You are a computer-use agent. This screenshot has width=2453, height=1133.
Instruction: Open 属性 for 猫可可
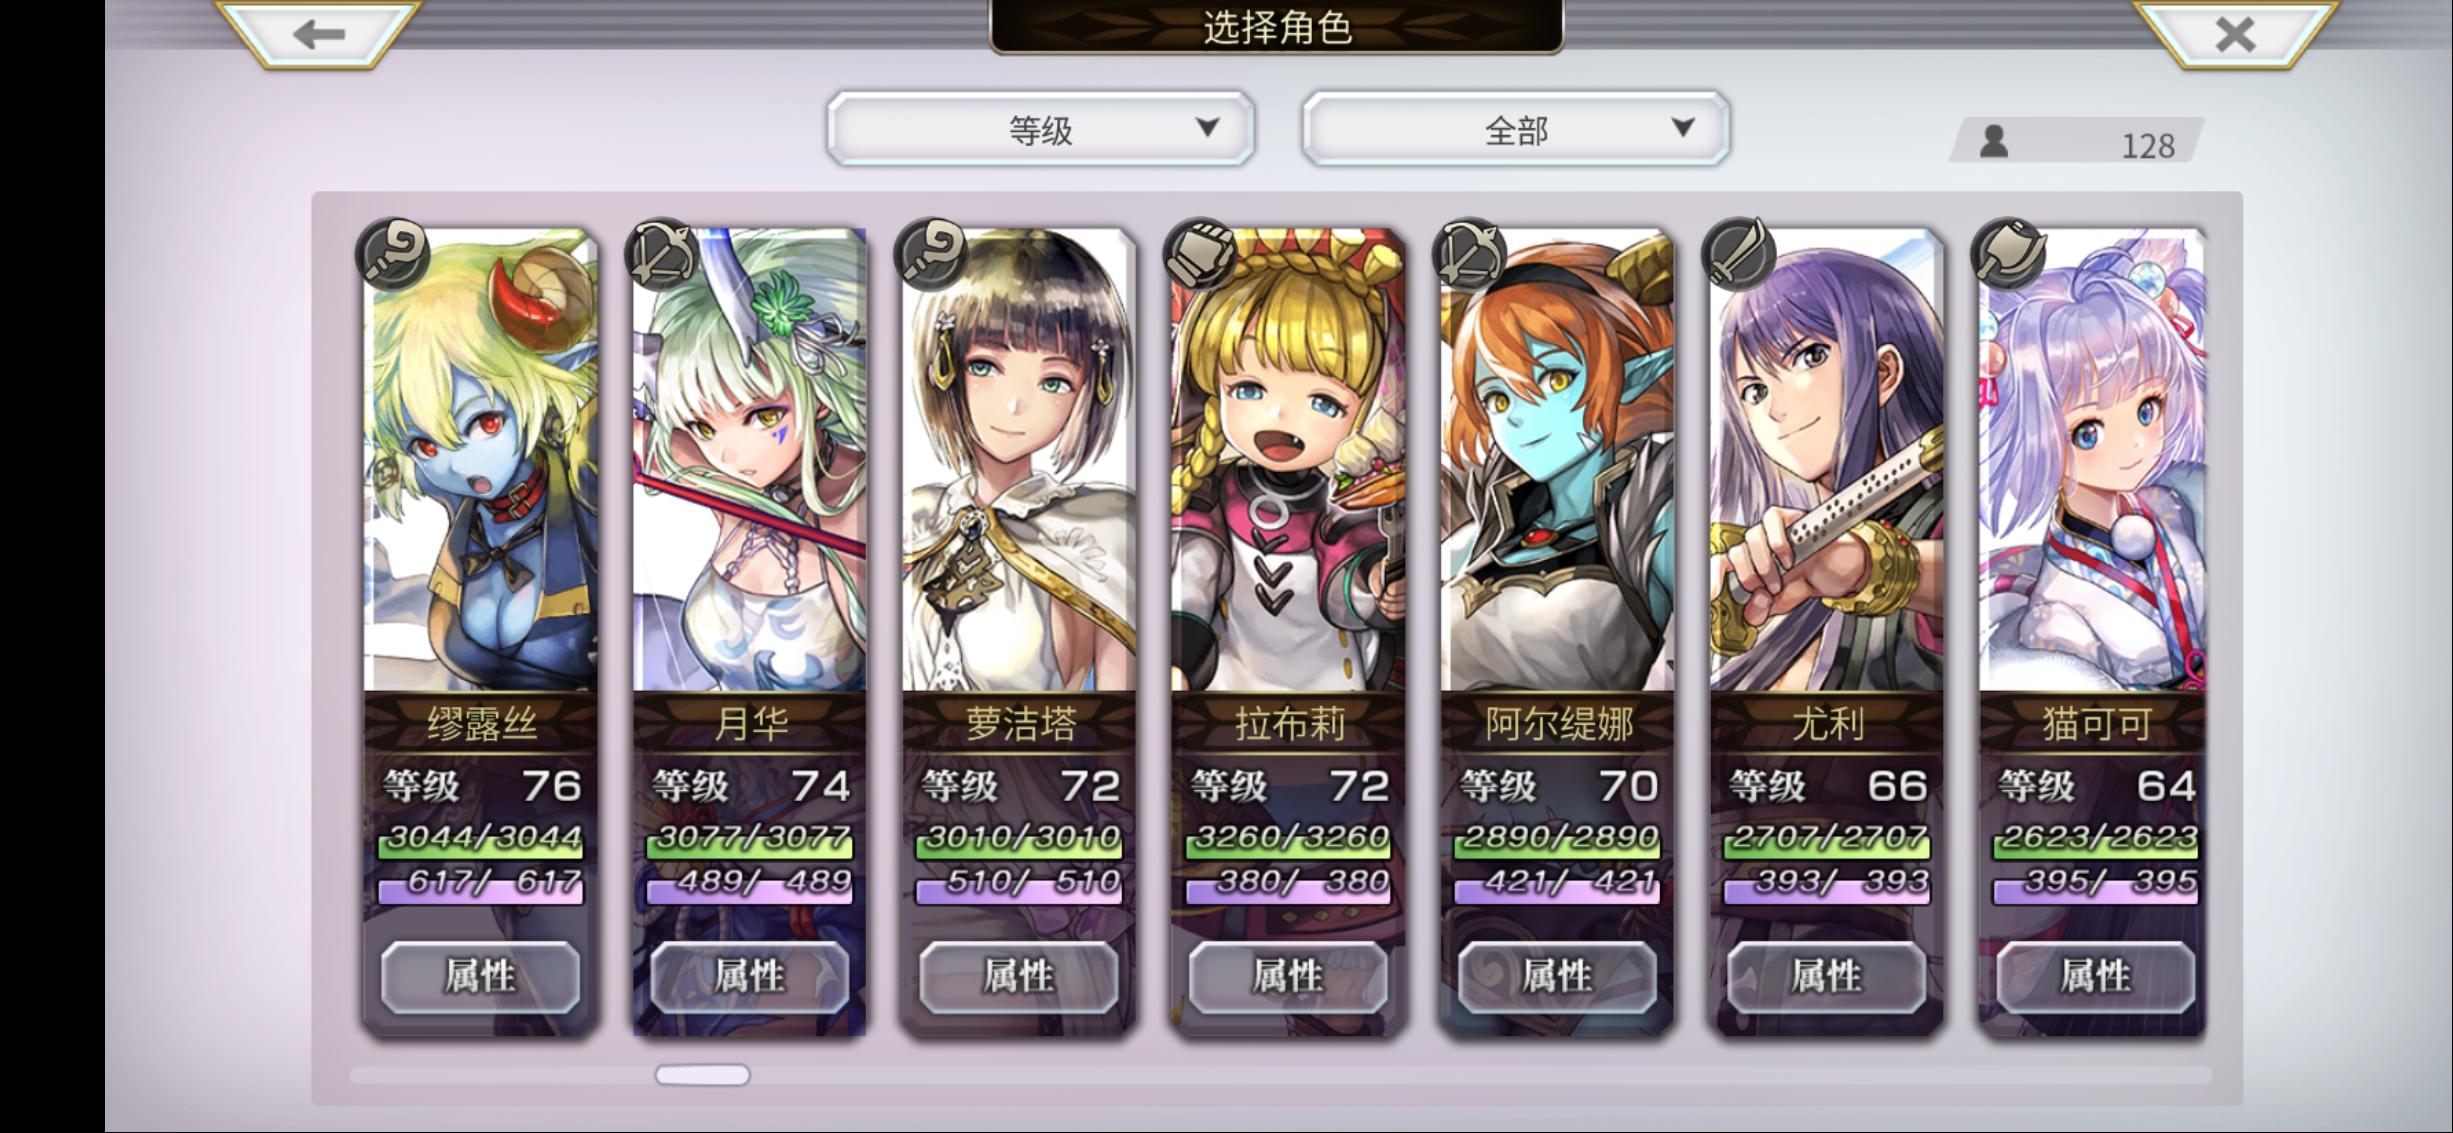(2096, 976)
